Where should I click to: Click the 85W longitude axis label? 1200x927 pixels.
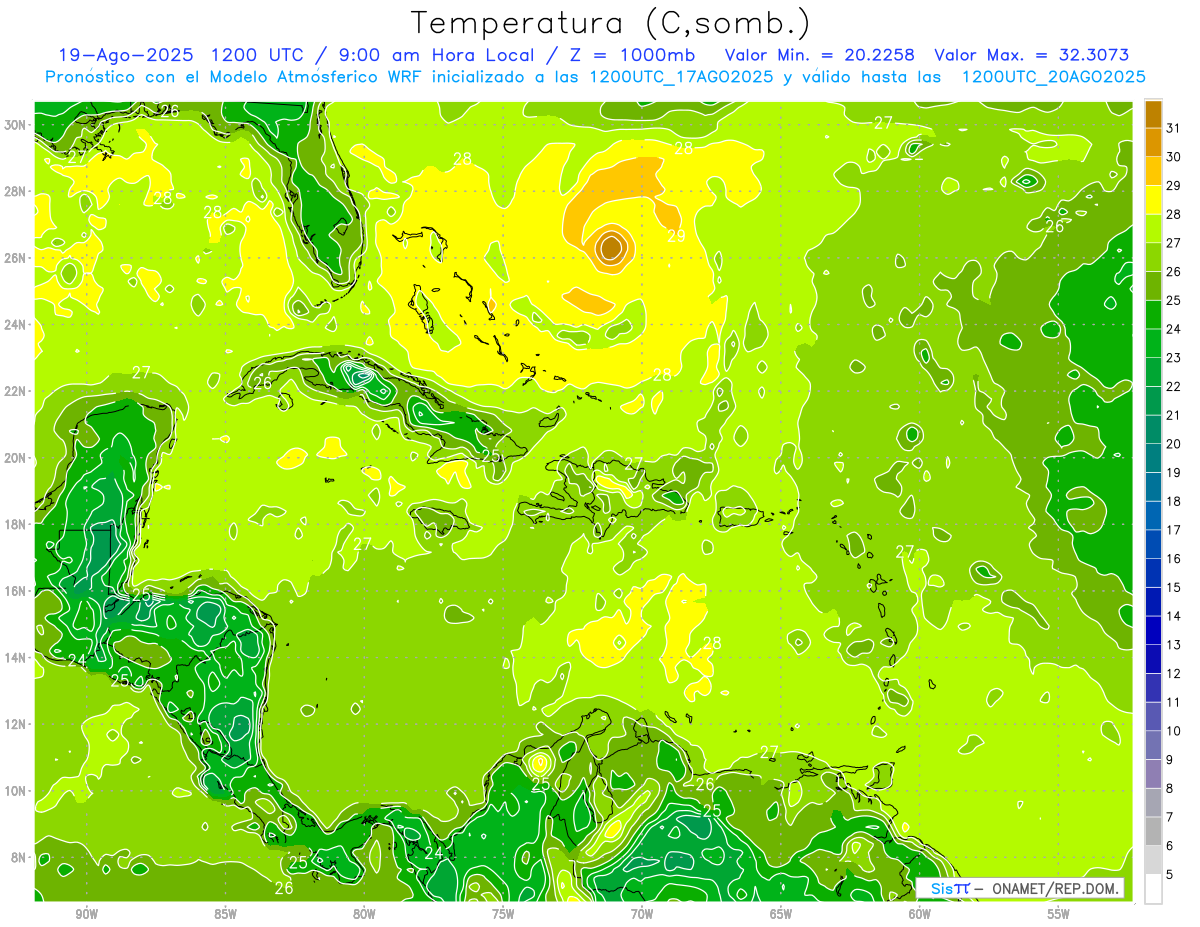tap(226, 914)
